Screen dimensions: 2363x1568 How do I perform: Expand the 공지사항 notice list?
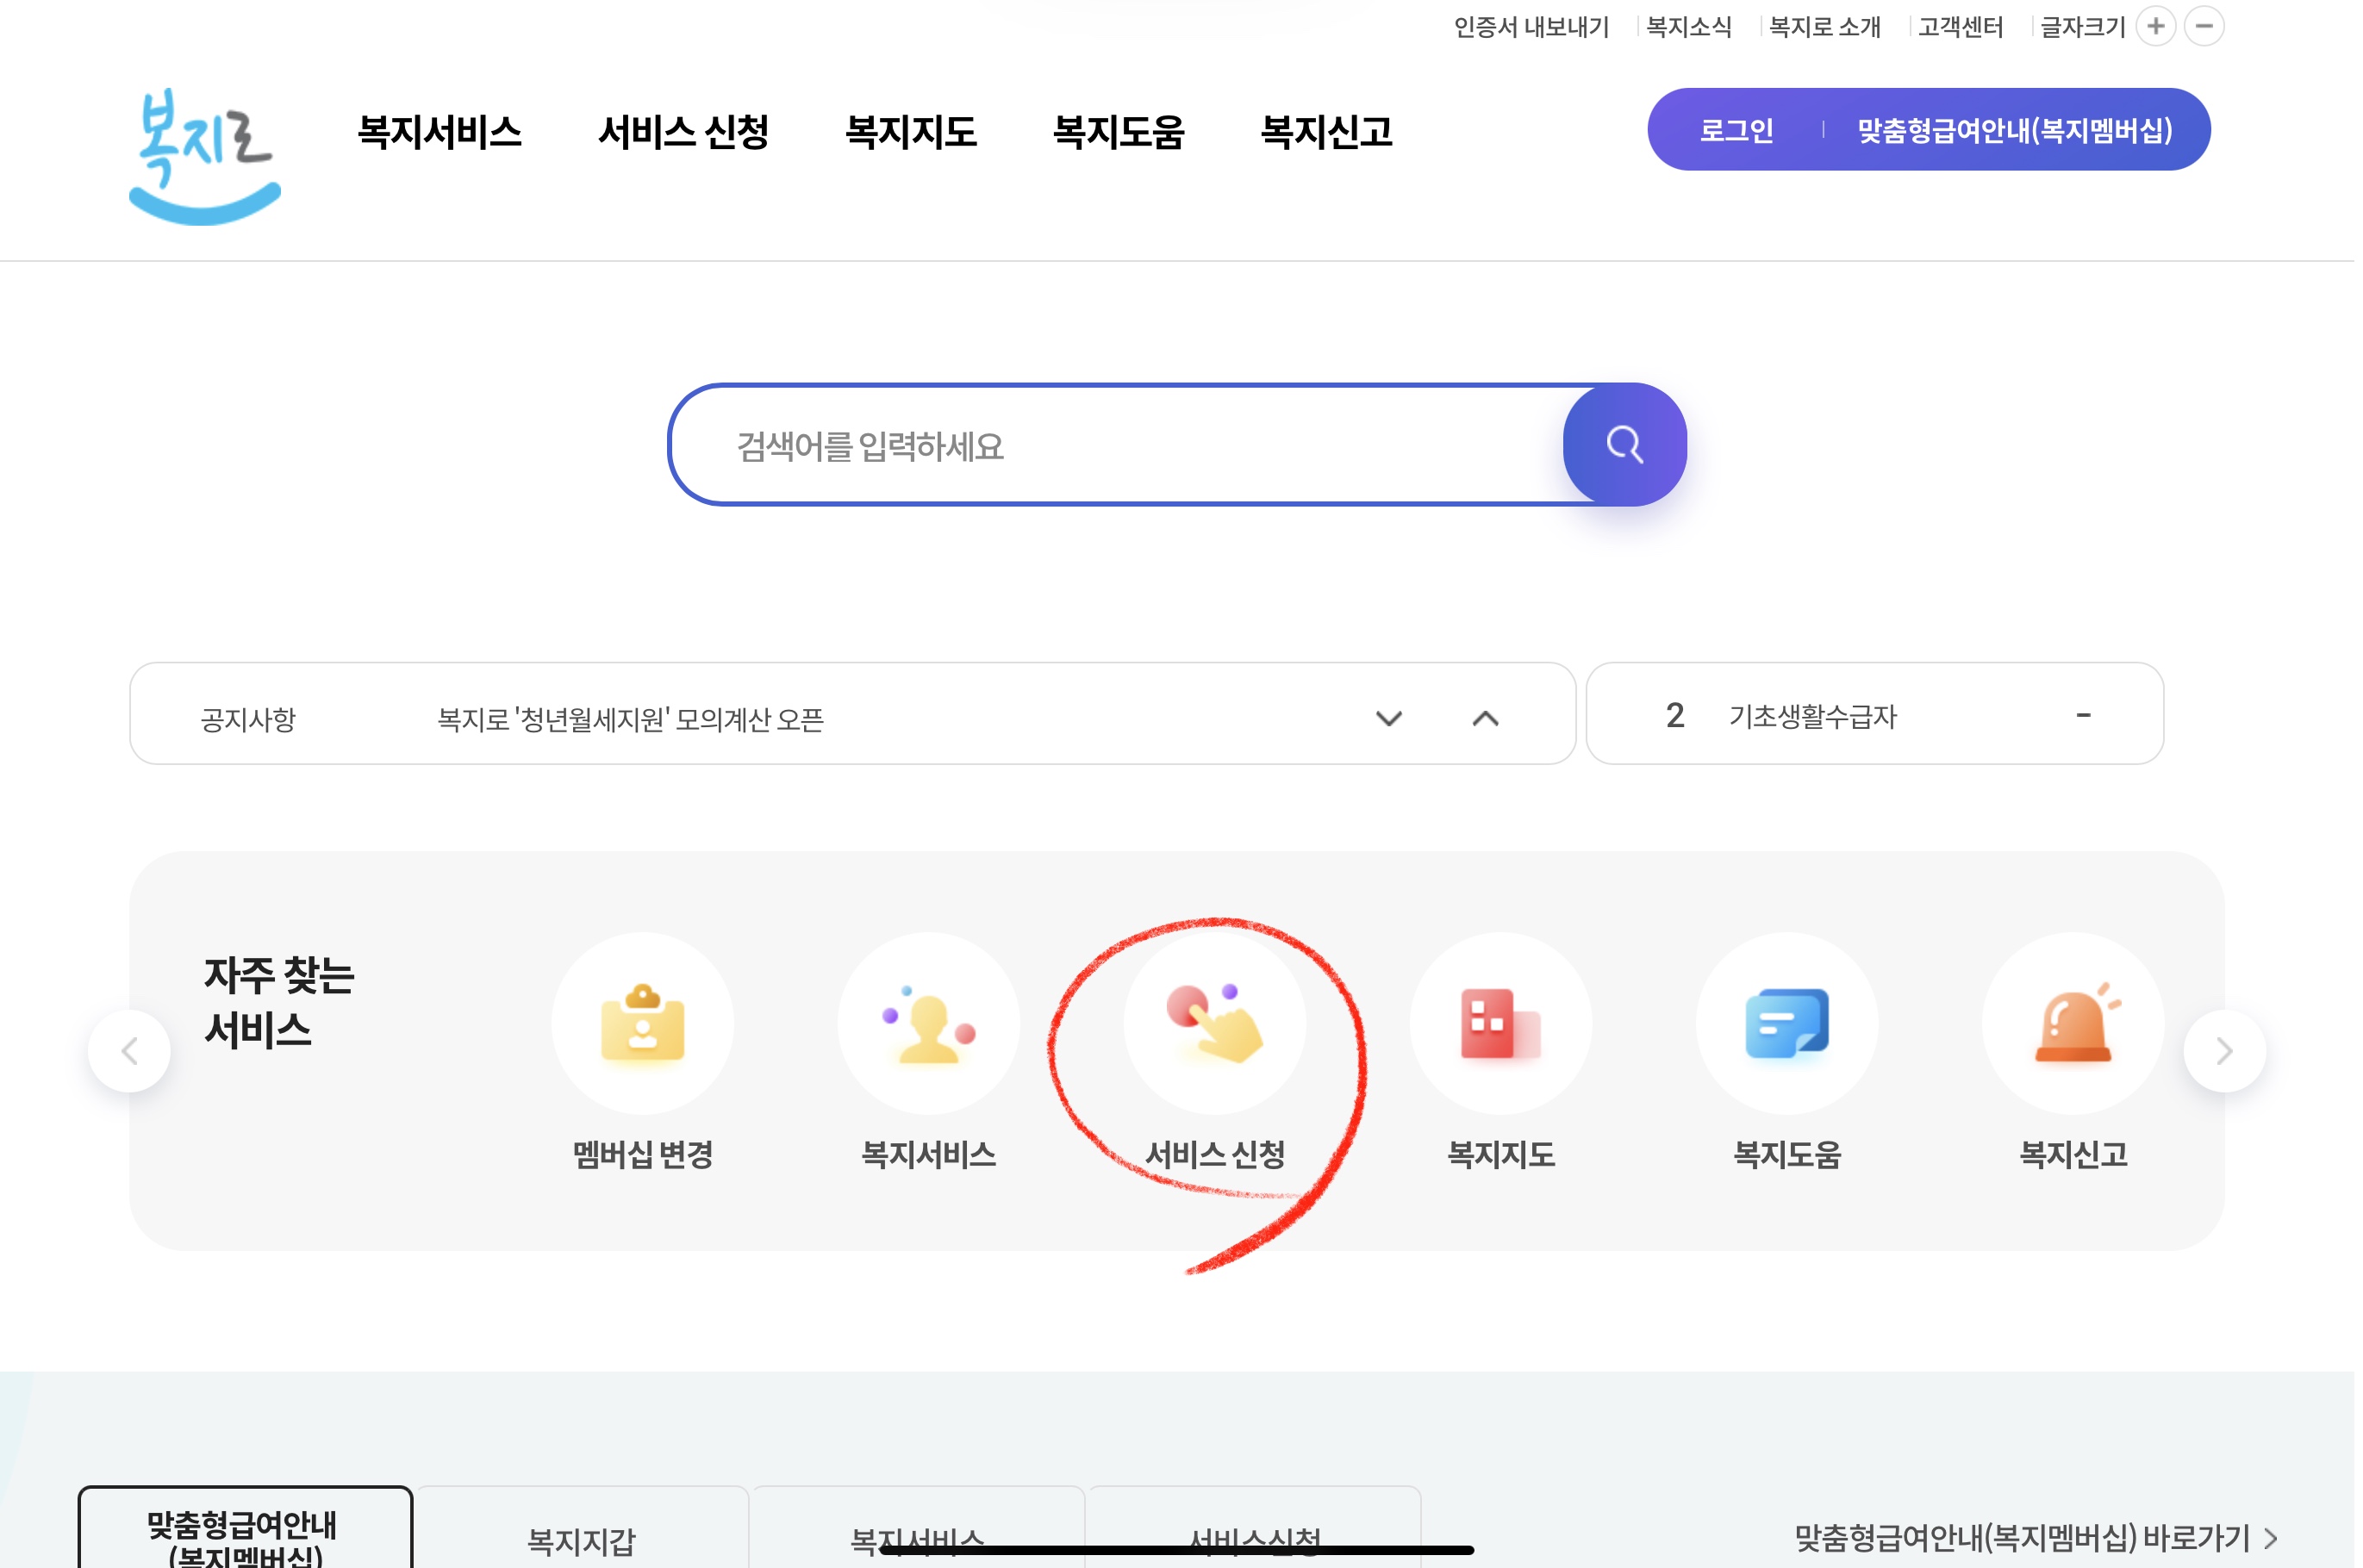(1388, 716)
